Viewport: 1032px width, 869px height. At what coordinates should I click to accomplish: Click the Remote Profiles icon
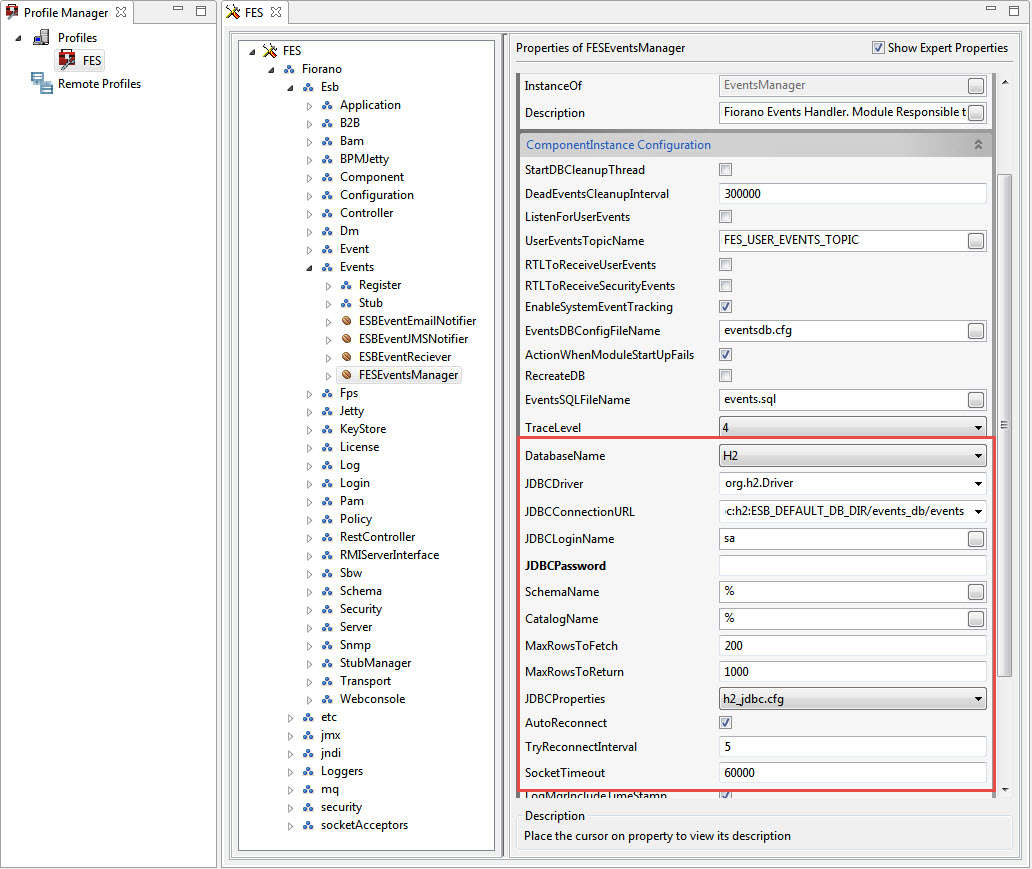click(x=41, y=83)
